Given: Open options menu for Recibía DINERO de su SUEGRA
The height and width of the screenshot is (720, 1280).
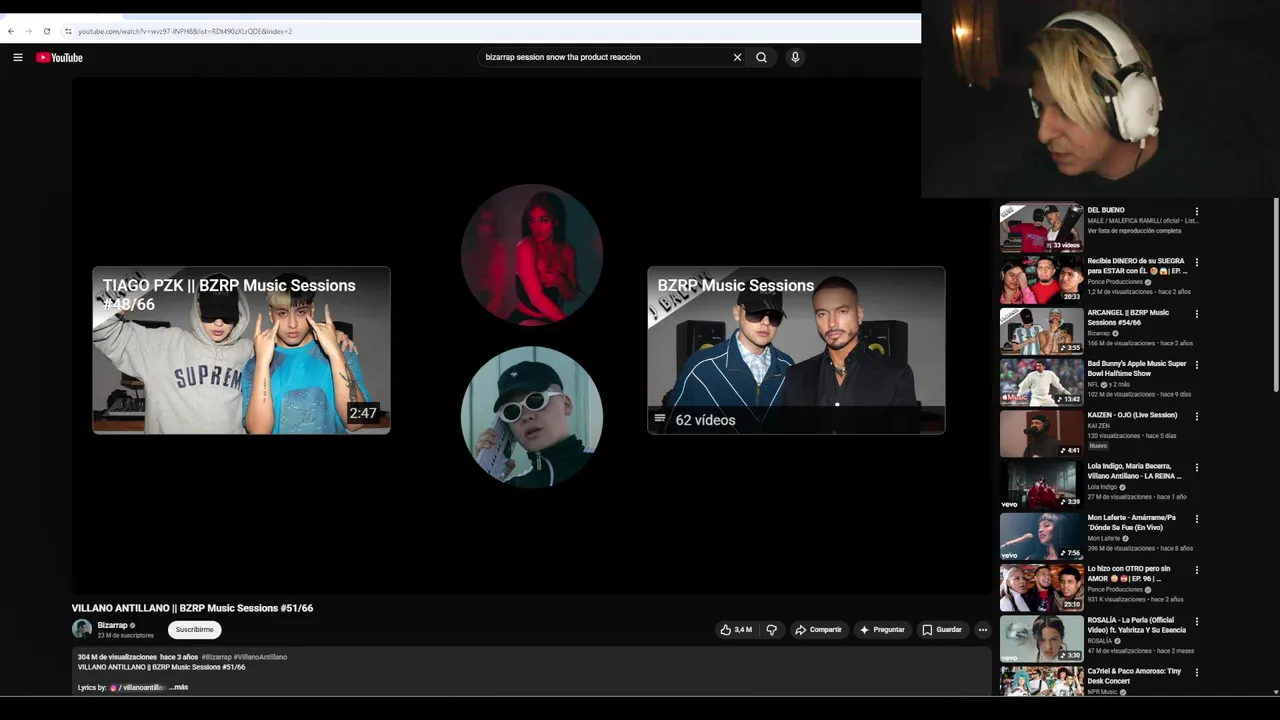Looking at the screenshot, I should [x=1196, y=263].
